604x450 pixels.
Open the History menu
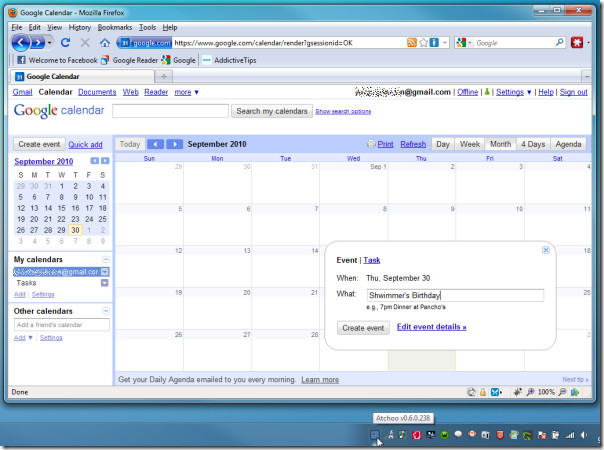pos(80,27)
